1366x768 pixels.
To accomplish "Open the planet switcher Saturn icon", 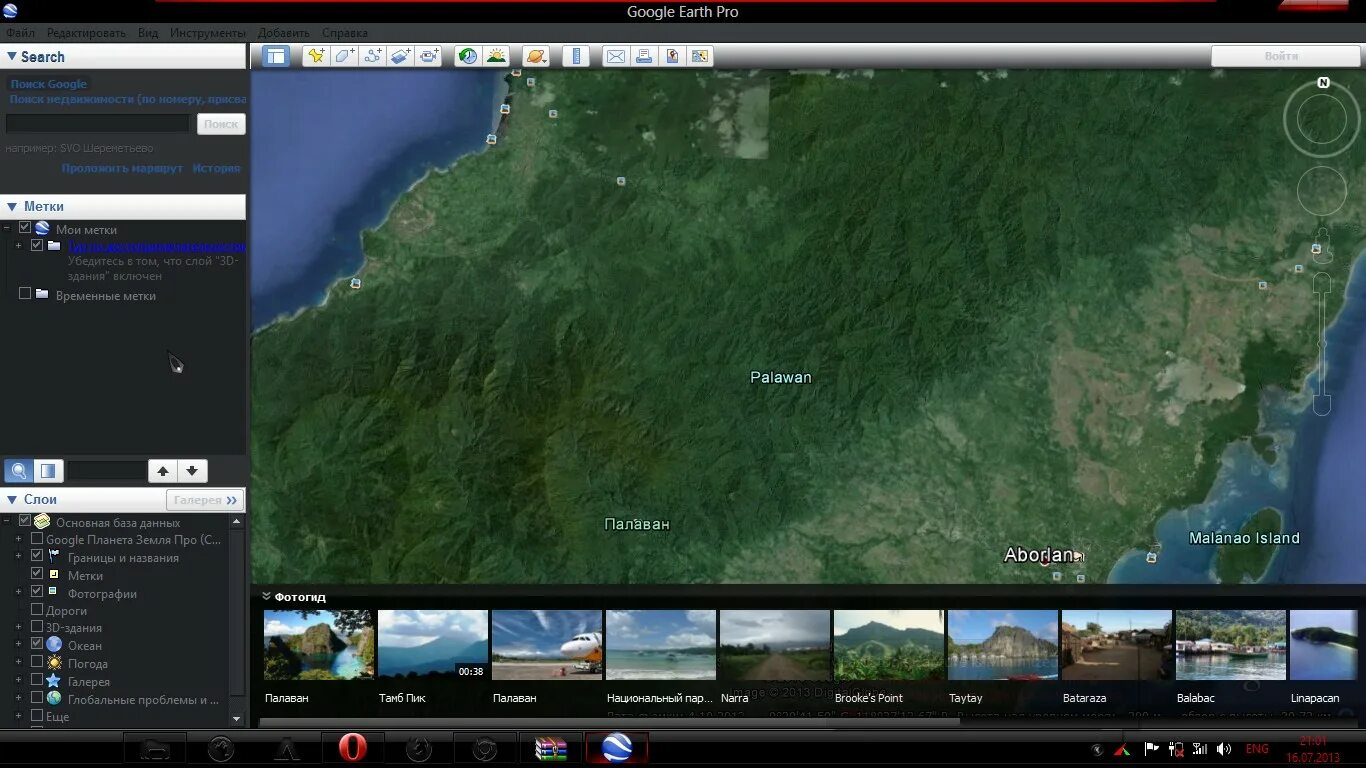I will 536,56.
